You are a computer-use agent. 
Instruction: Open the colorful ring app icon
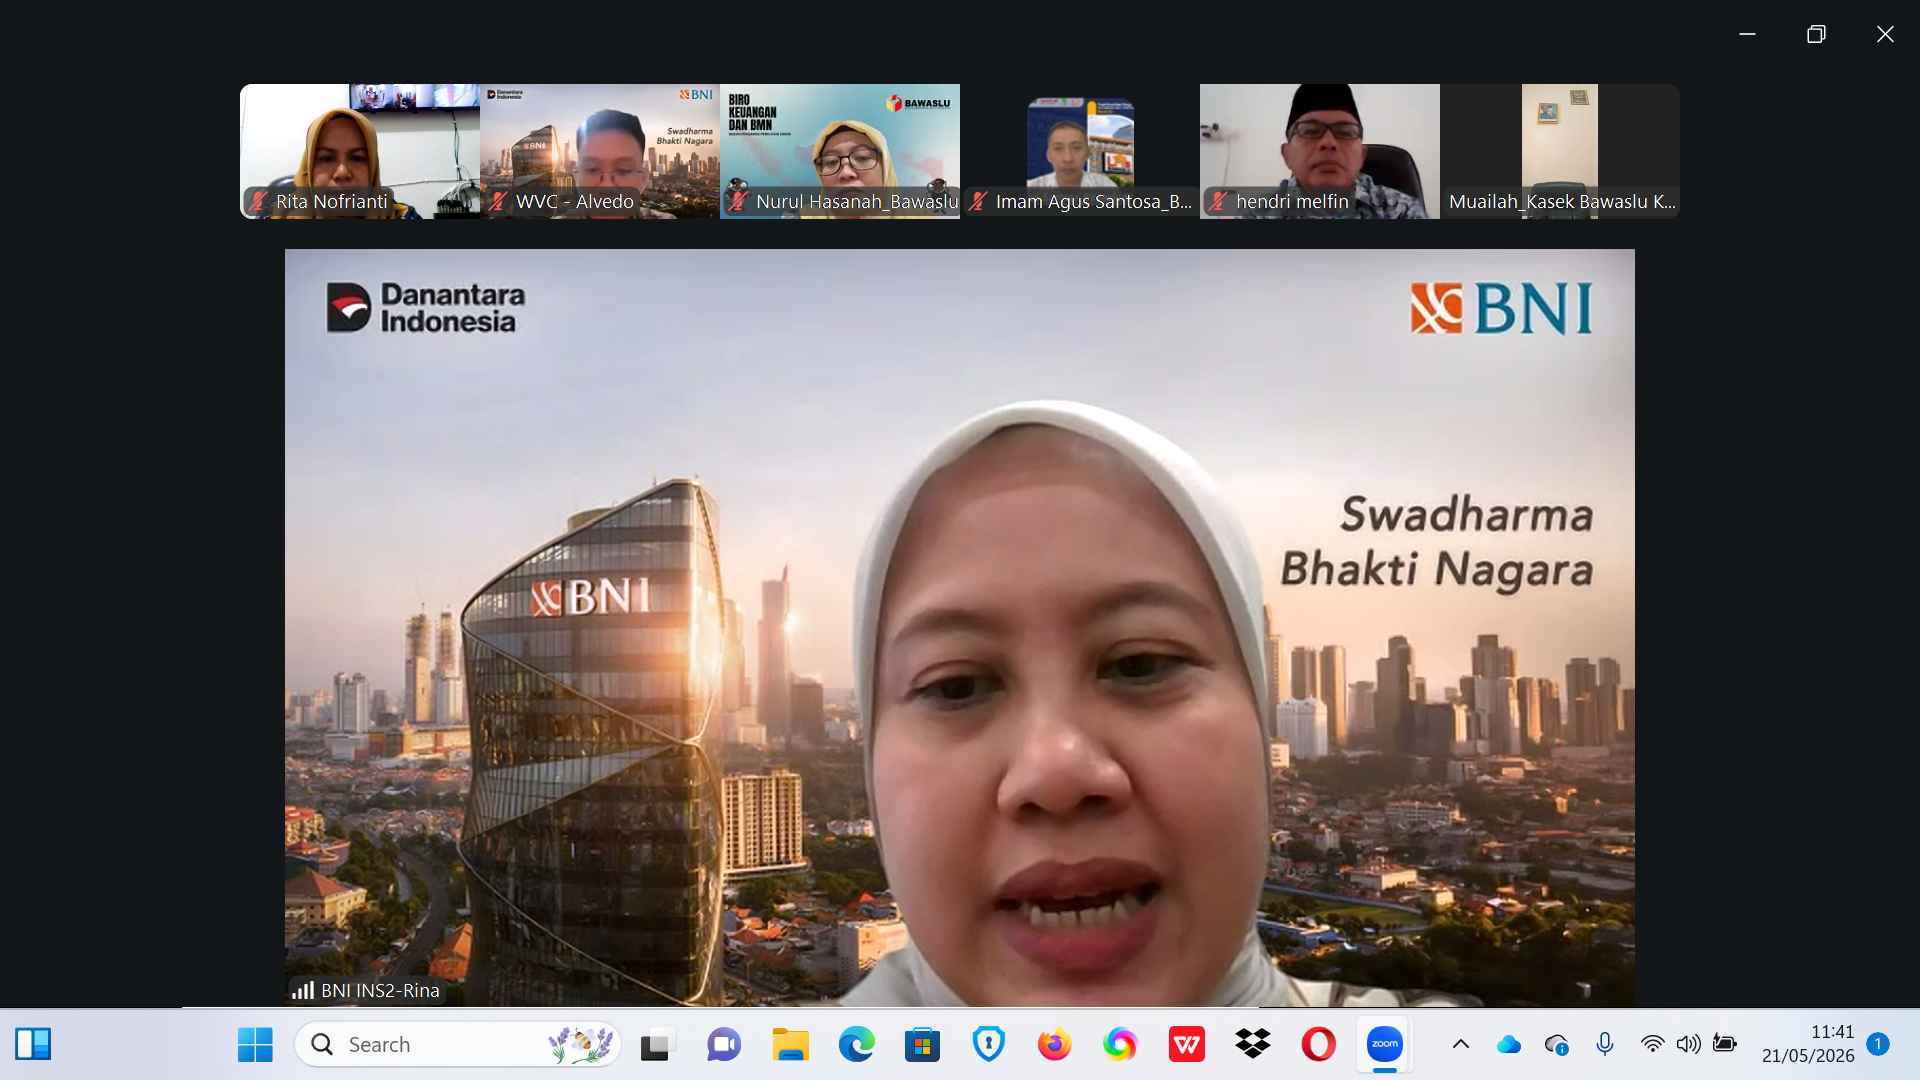tap(1120, 1045)
